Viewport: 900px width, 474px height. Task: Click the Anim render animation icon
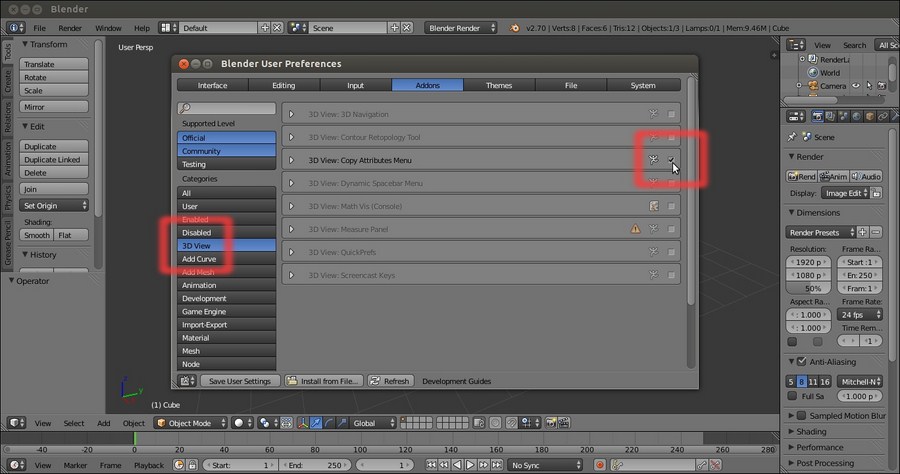833,176
